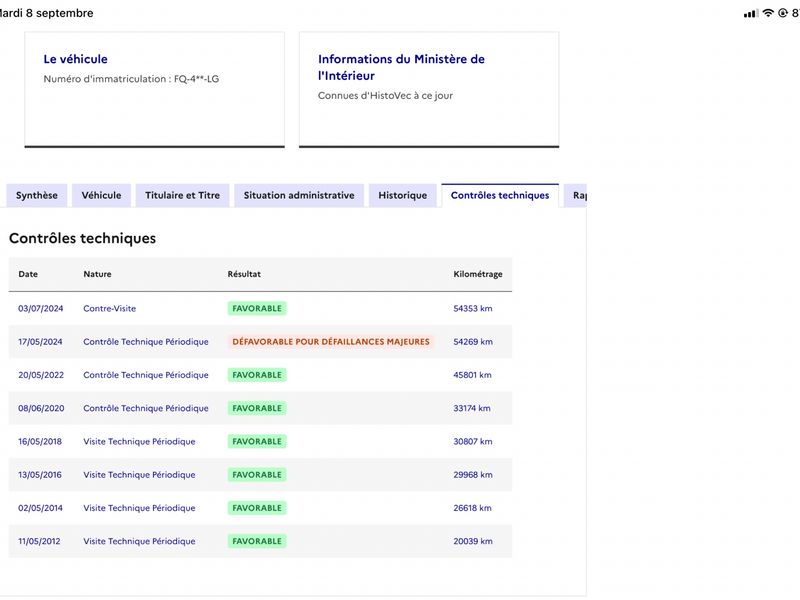Select the Contre-Visite row dated 03/07/2024

point(260,308)
